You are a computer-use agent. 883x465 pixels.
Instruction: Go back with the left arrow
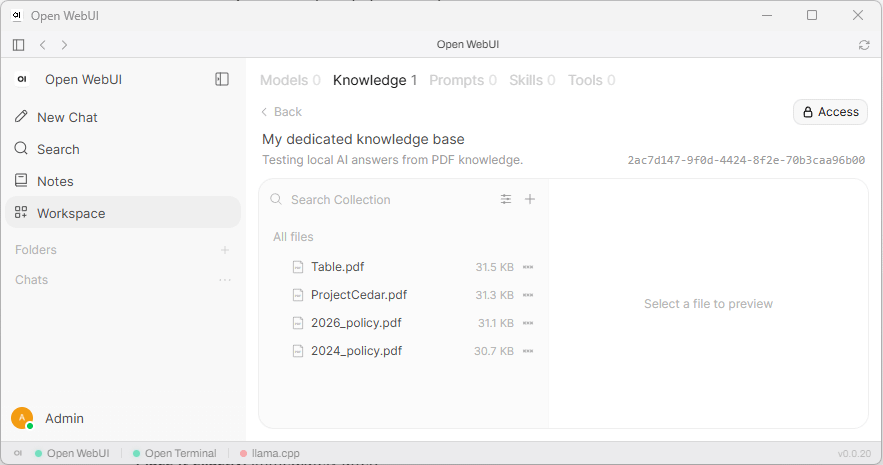[43, 44]
